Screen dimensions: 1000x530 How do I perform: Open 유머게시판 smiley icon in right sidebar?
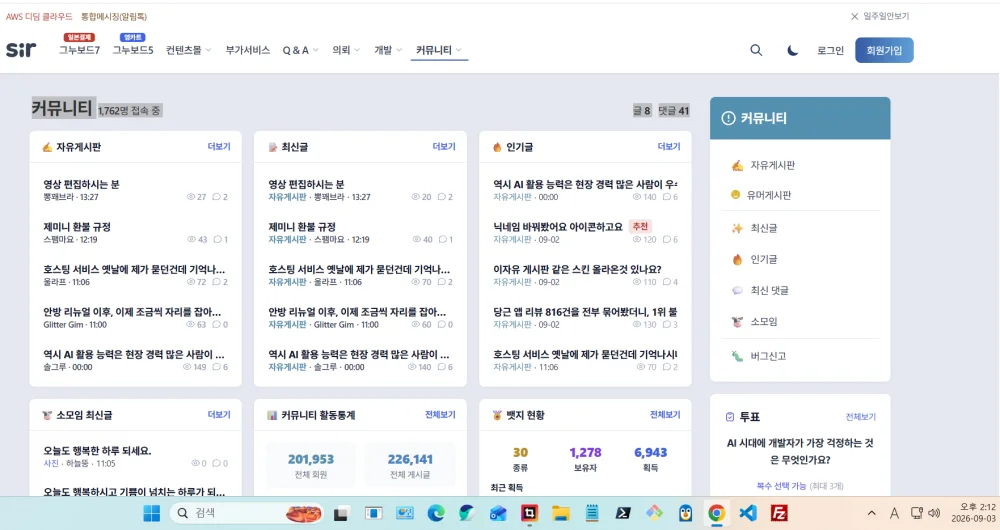[x=735, y=195]
